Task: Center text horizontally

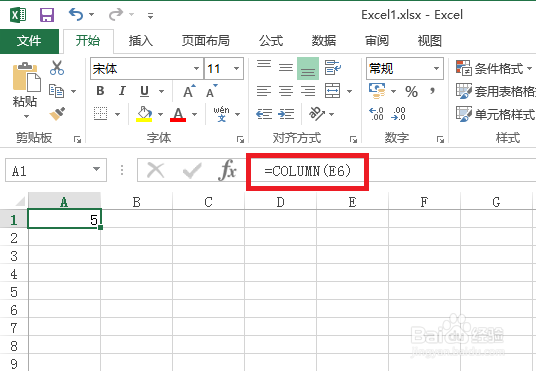Action: [286, 91]
